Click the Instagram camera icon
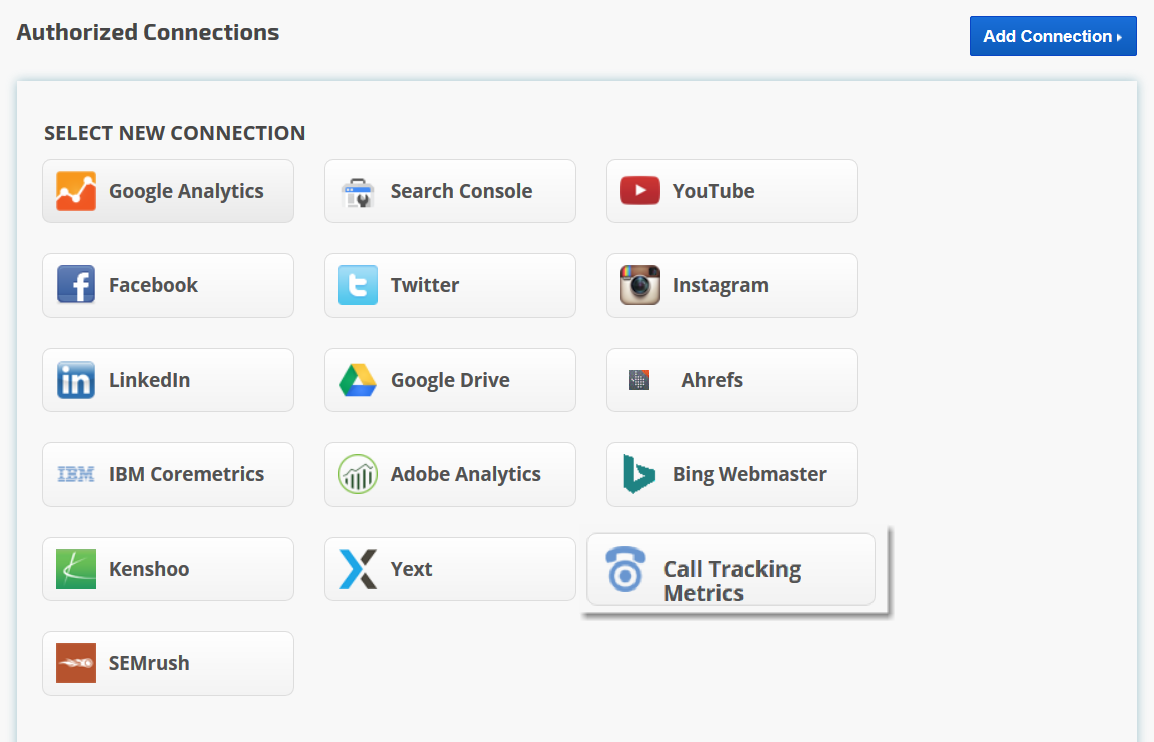This screenshot has width=1154, height=742. click(x=639, y=285)
